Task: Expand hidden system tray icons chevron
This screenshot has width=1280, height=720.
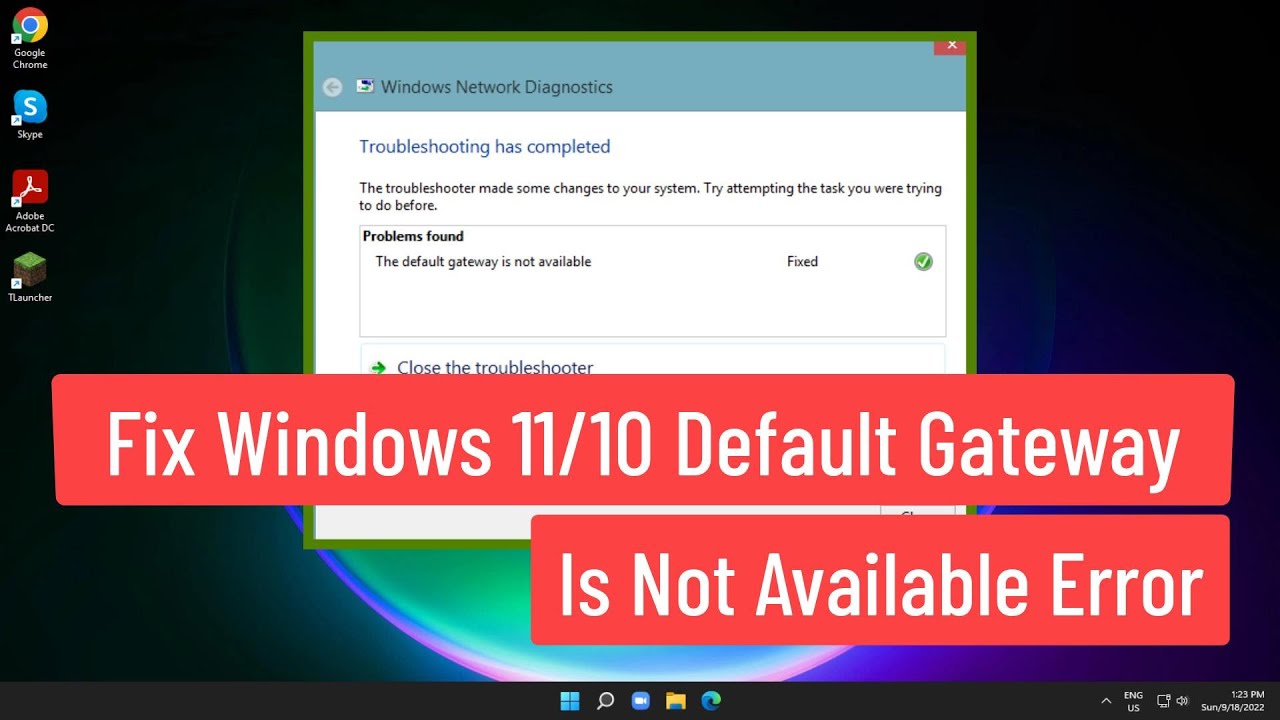Action: pyautogui.click(x=1106, y=701)
